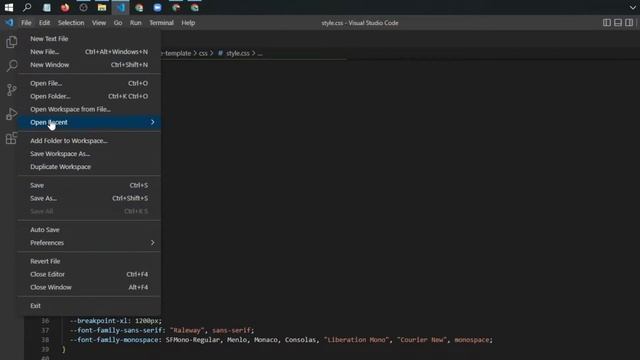This screenshot has height=360, width=640.
Task: Open the Help menu
Action: [188, 23]
